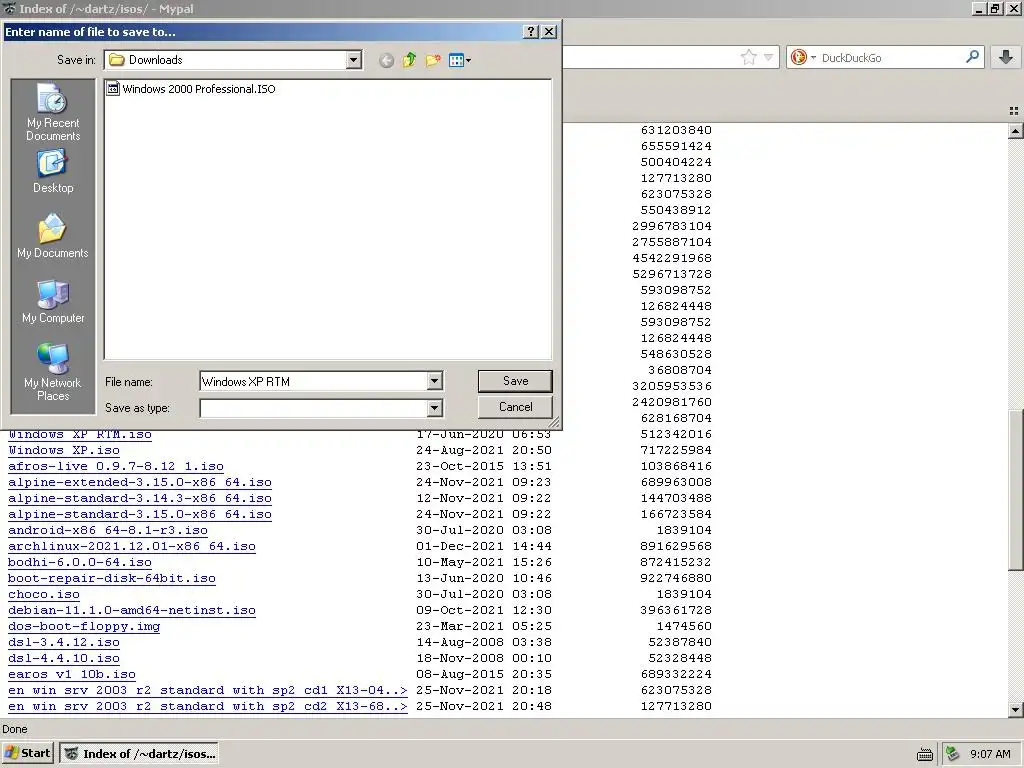Click the File name text field
The height and width of the screenshot is (768, 1024).
[x=313, y=381]
